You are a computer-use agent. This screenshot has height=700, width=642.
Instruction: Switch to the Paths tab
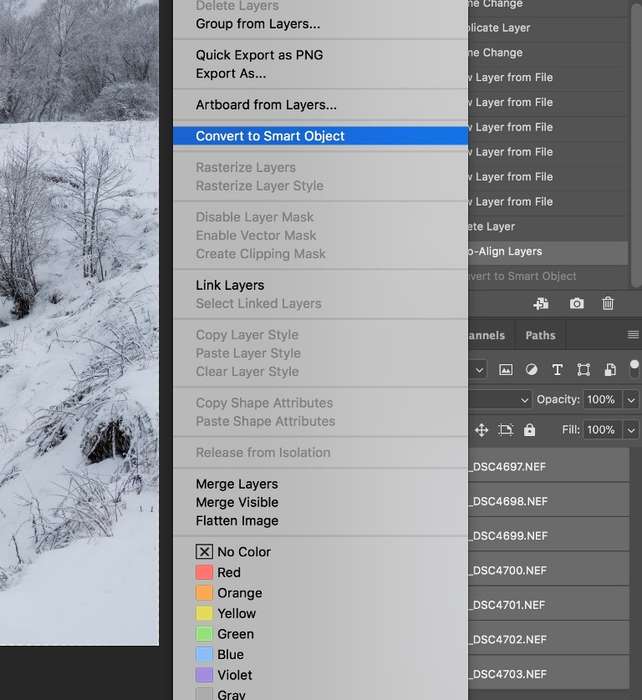pyautogui.click(x=540, y=335)
